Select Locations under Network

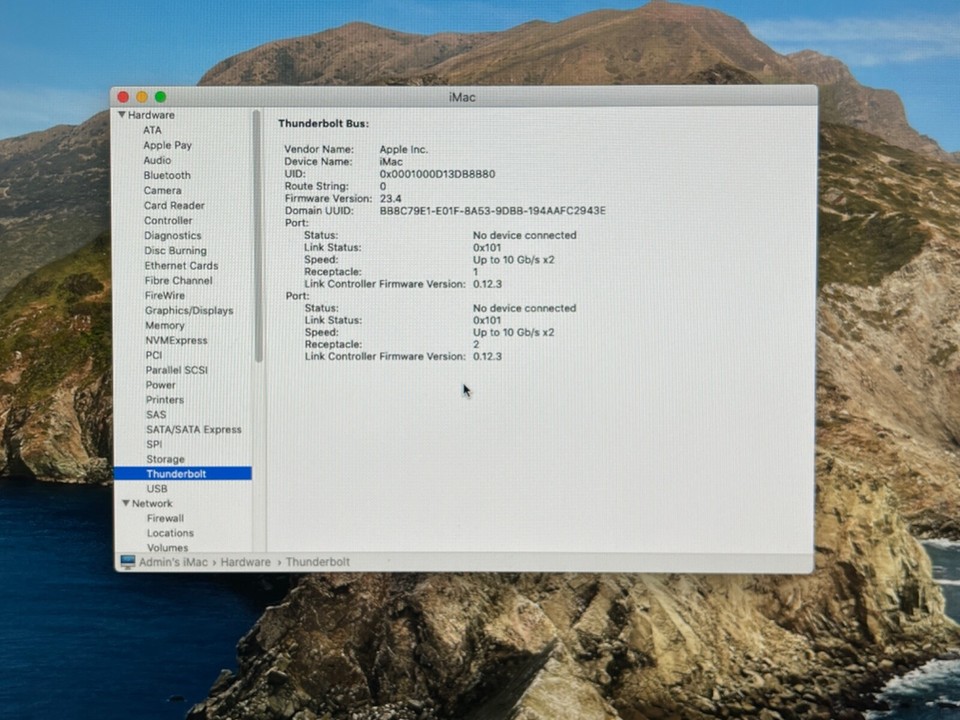pyautogui.click(x=170, y=533)
